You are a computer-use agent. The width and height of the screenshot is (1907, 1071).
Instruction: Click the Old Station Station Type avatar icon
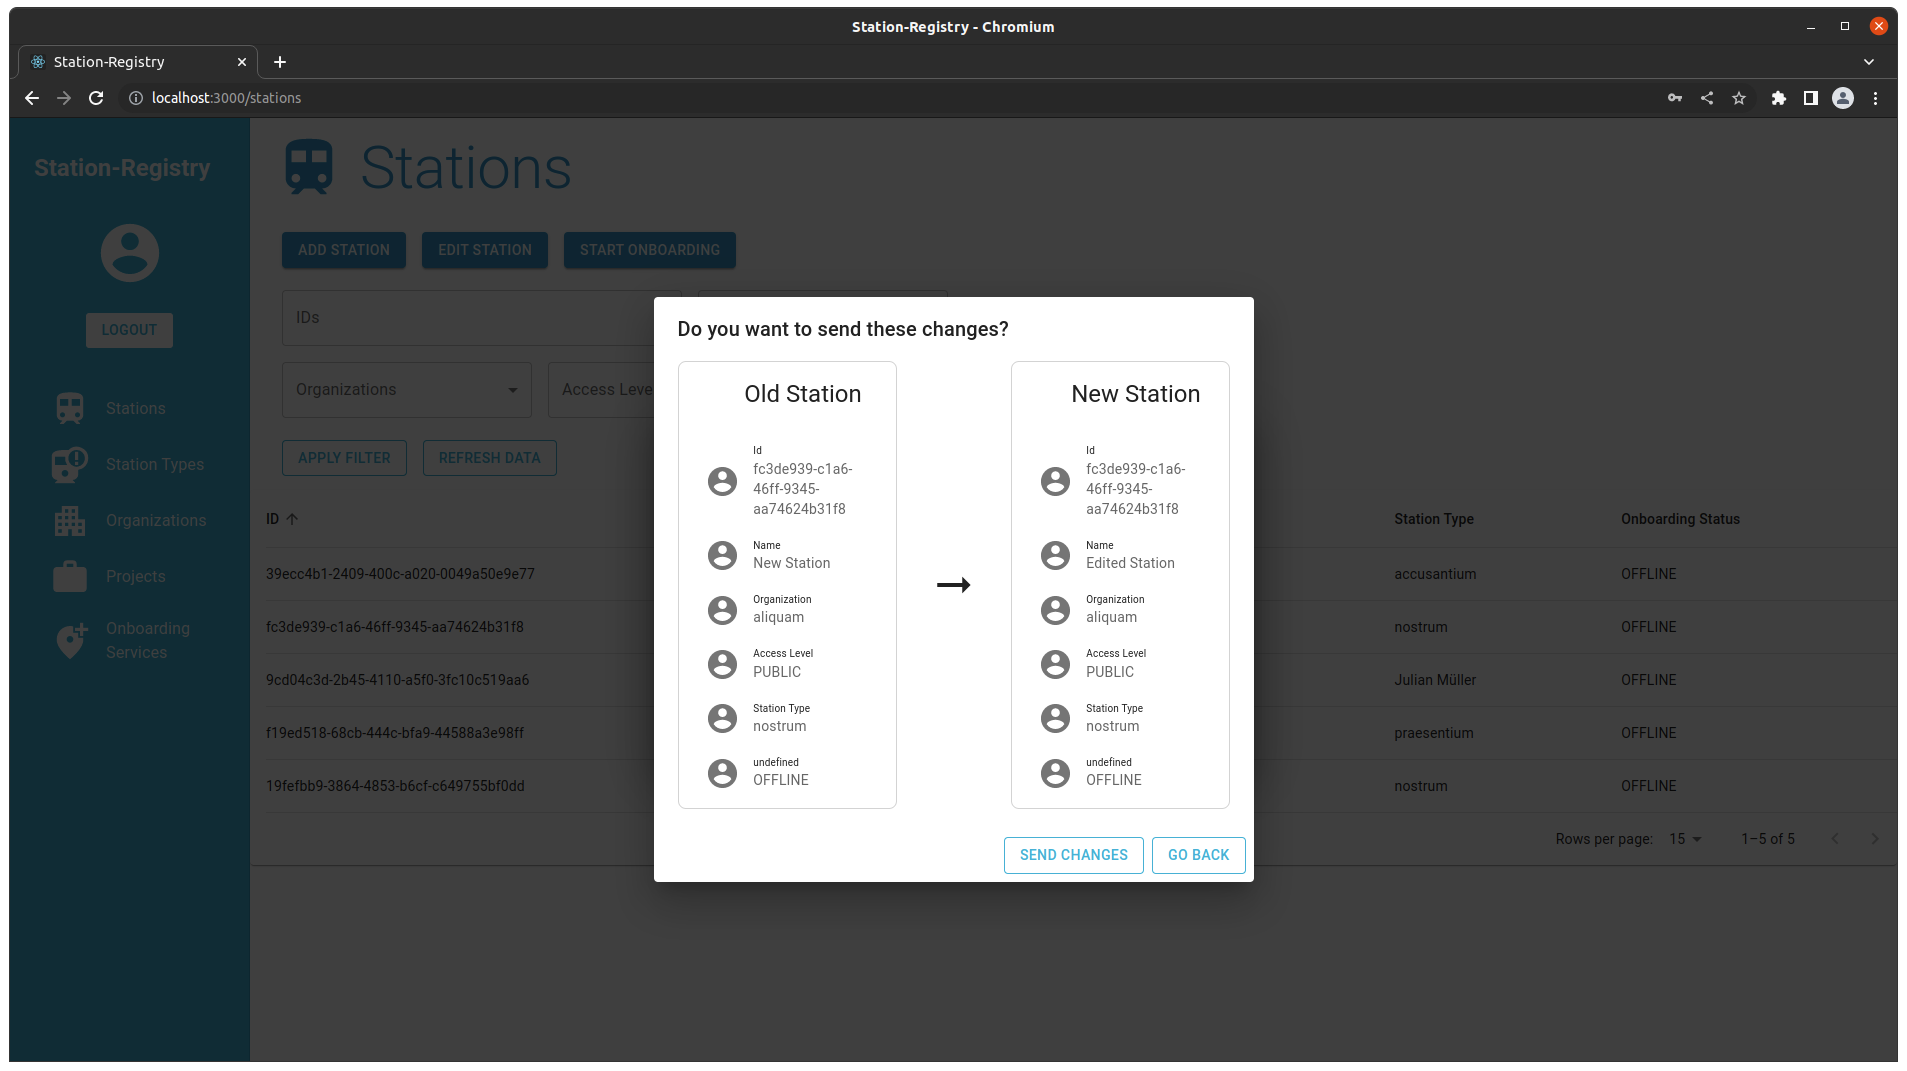[722, 718]
